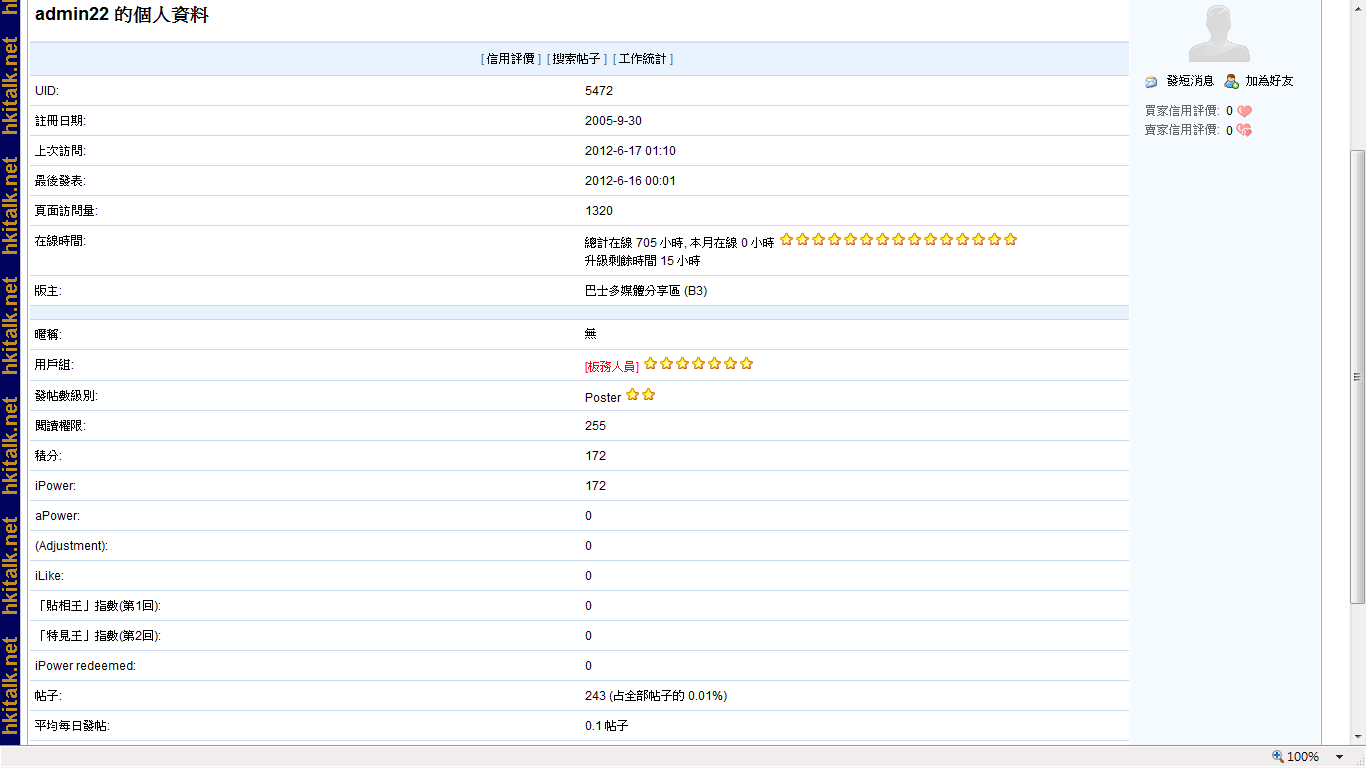
Task: Click page views value 1320
Action: tap(599, 211)
